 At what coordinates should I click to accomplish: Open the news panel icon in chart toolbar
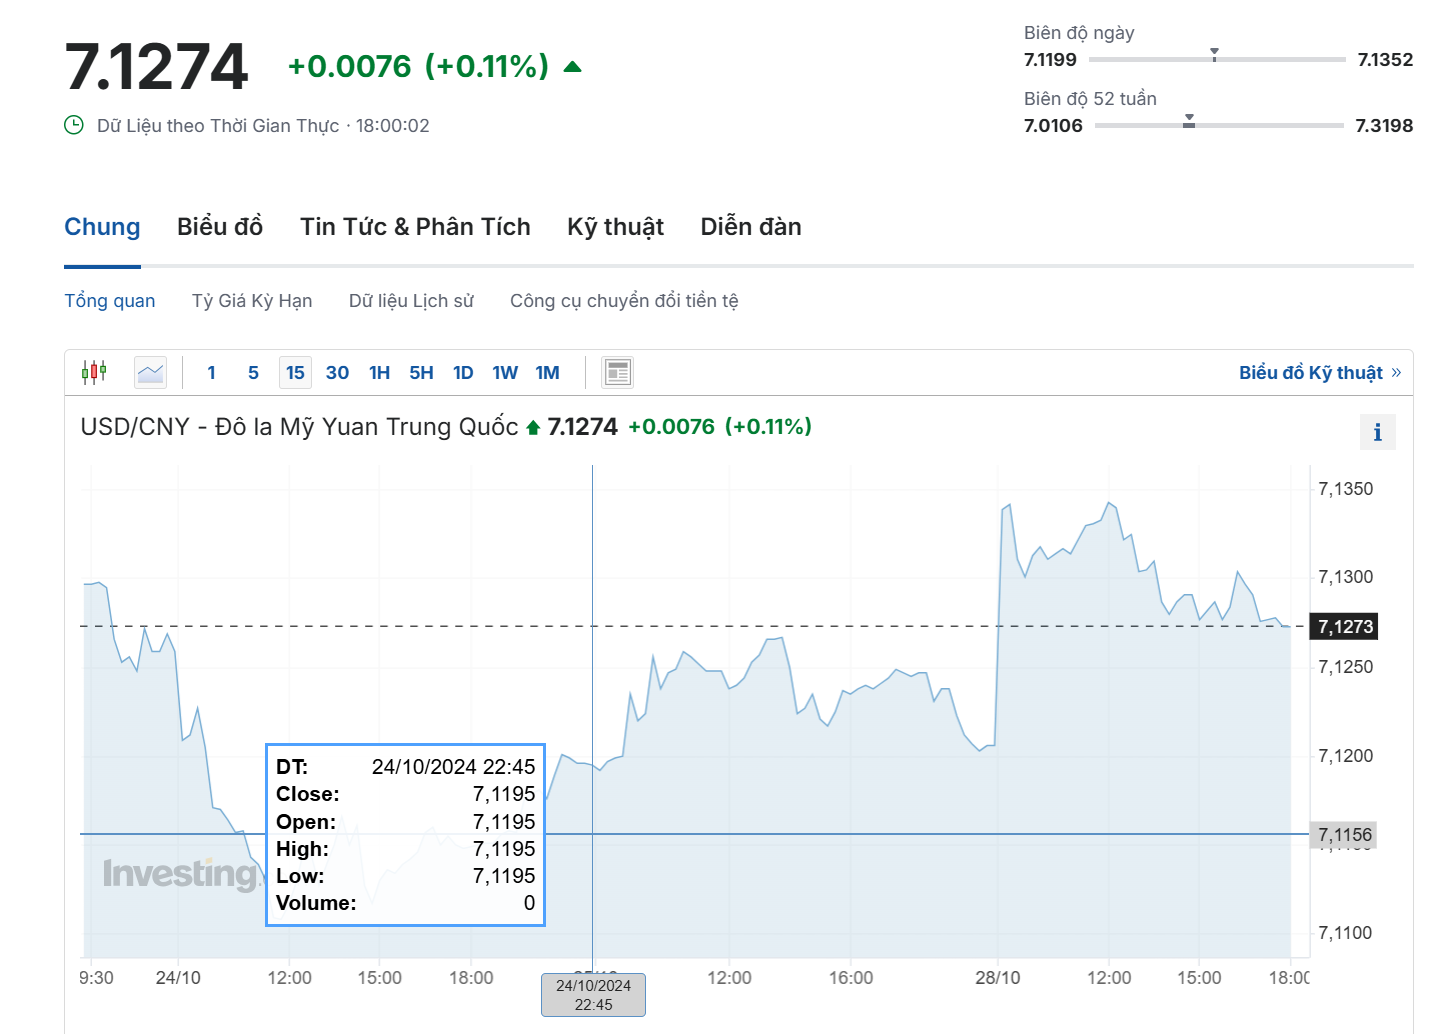617,373
